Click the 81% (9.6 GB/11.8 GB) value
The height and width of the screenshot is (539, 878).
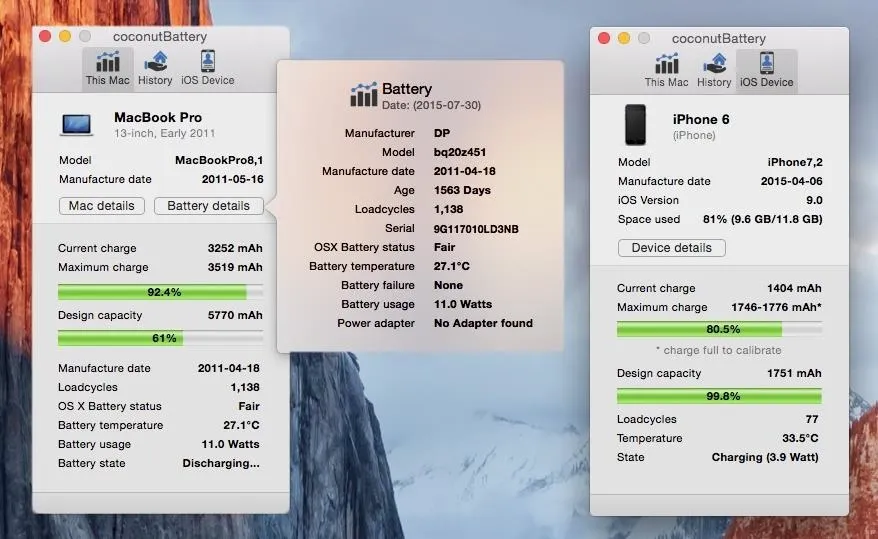tap(763, 219)
